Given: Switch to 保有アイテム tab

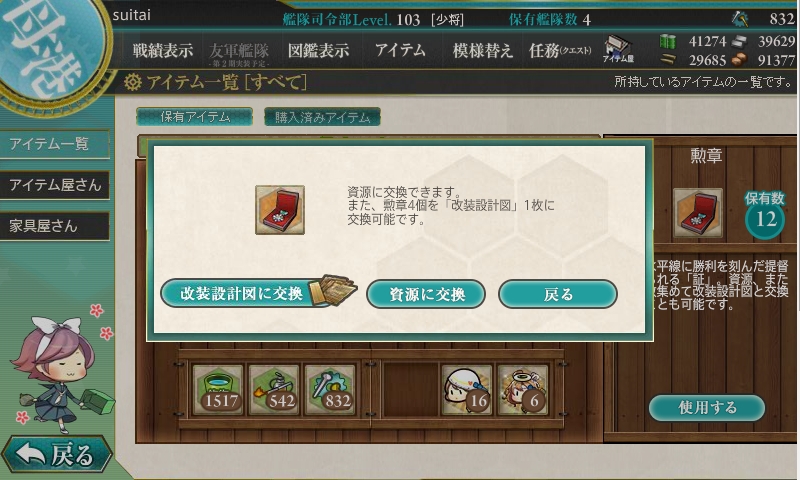Looking at the screenshot, I should tap(194, 117).
